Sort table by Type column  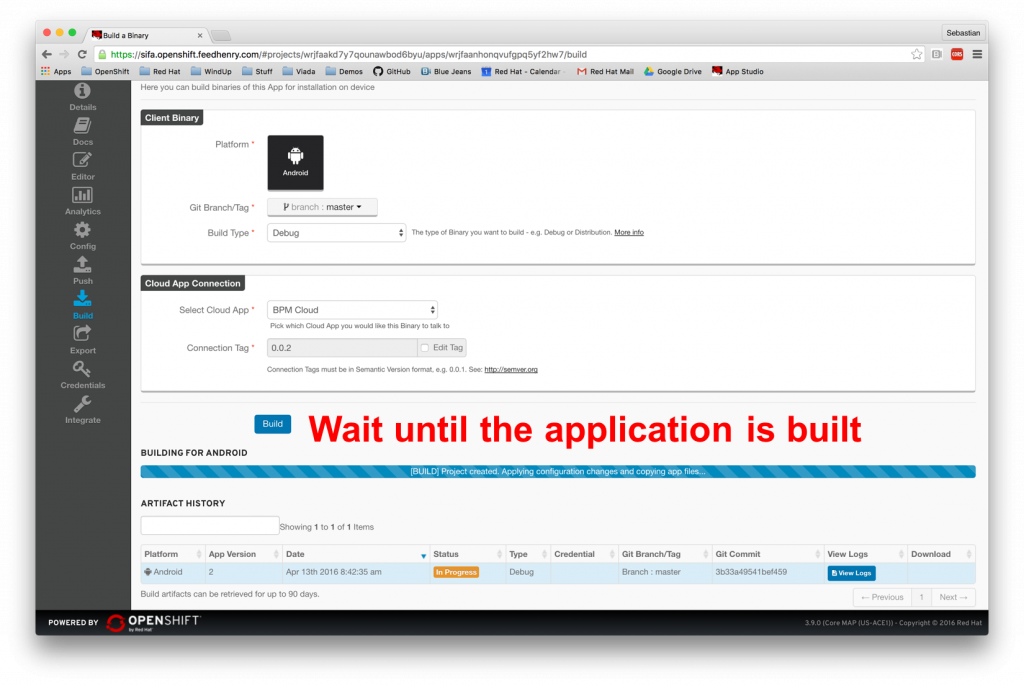click(x=528, y=554)
